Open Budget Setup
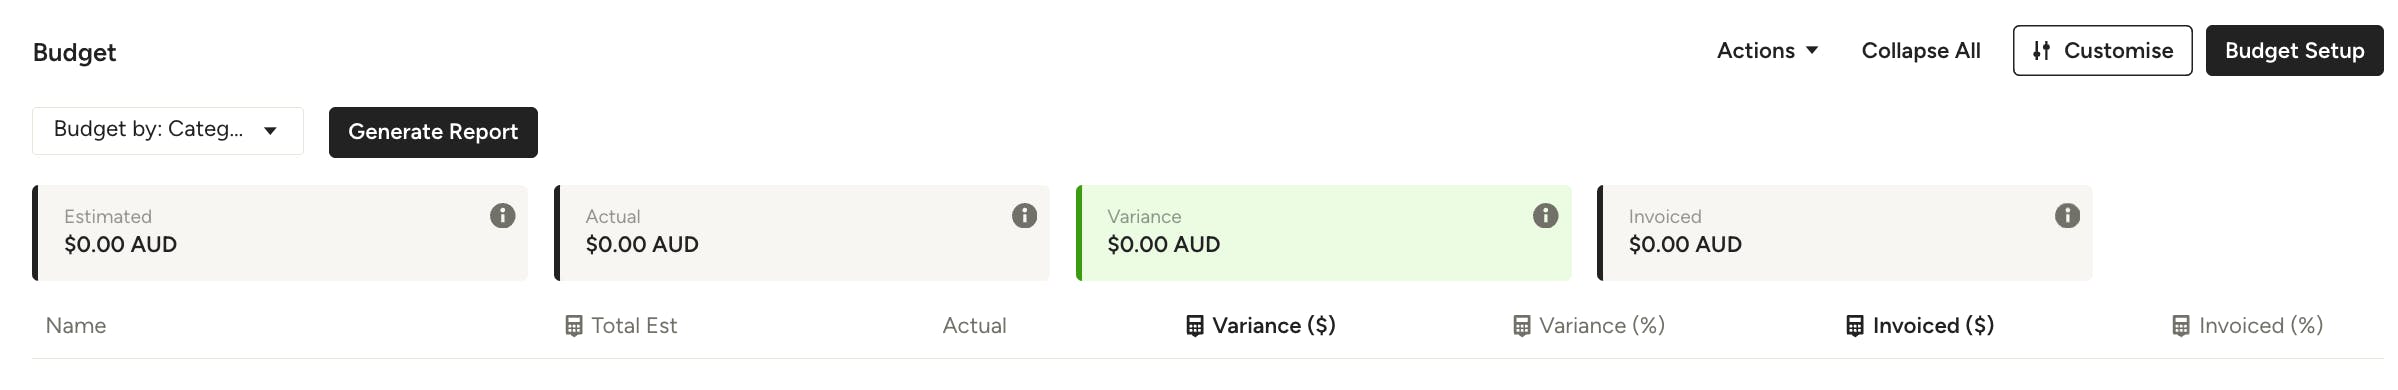Screen dimensions: 2398x390 click(2294, 50)
